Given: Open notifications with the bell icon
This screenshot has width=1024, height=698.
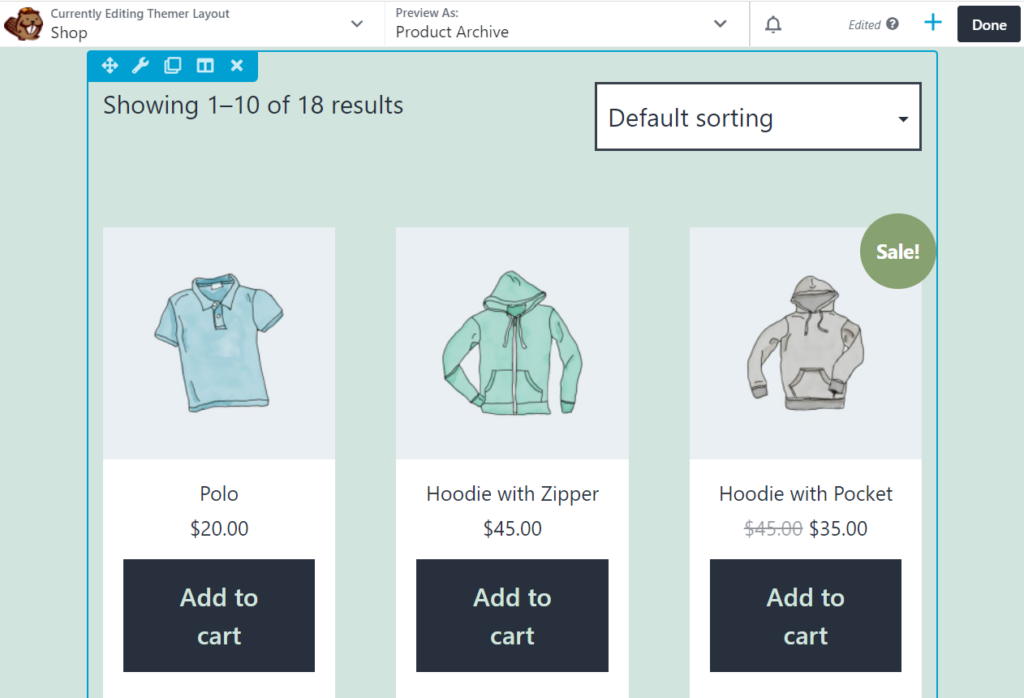Looking at the screenshot, I should click(772, 23).
